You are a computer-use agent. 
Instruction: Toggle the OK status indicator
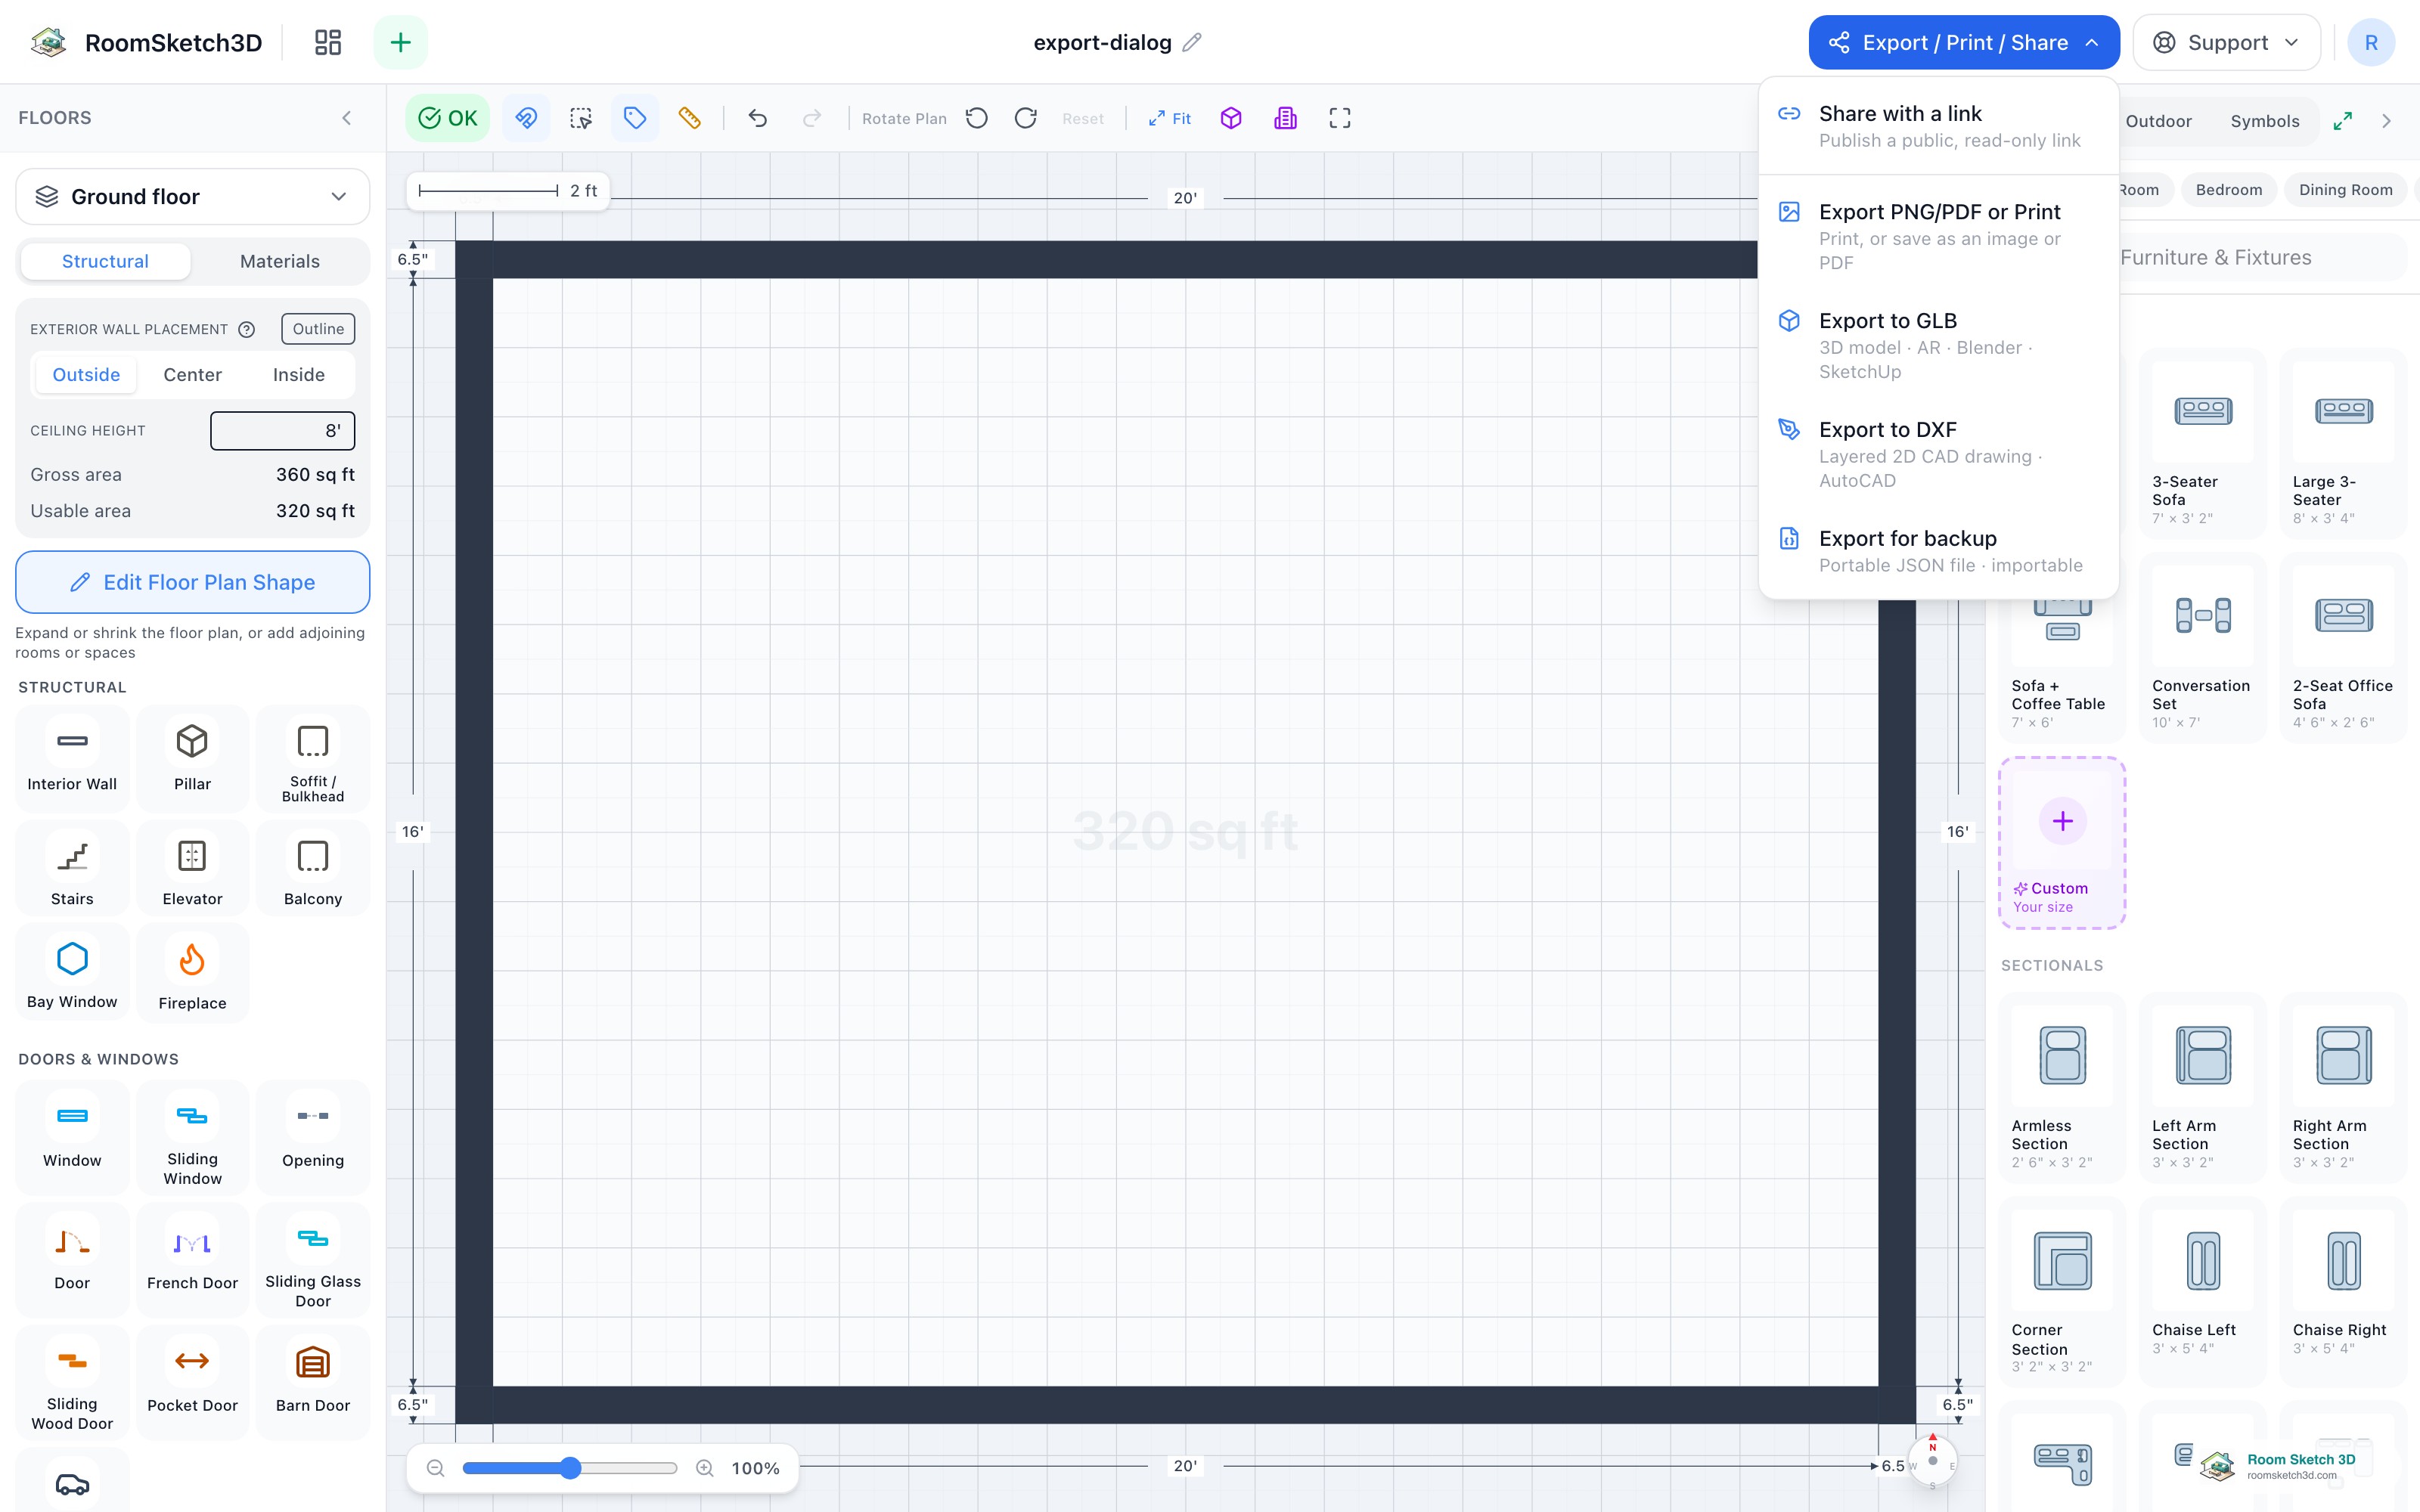pos(447,118)
